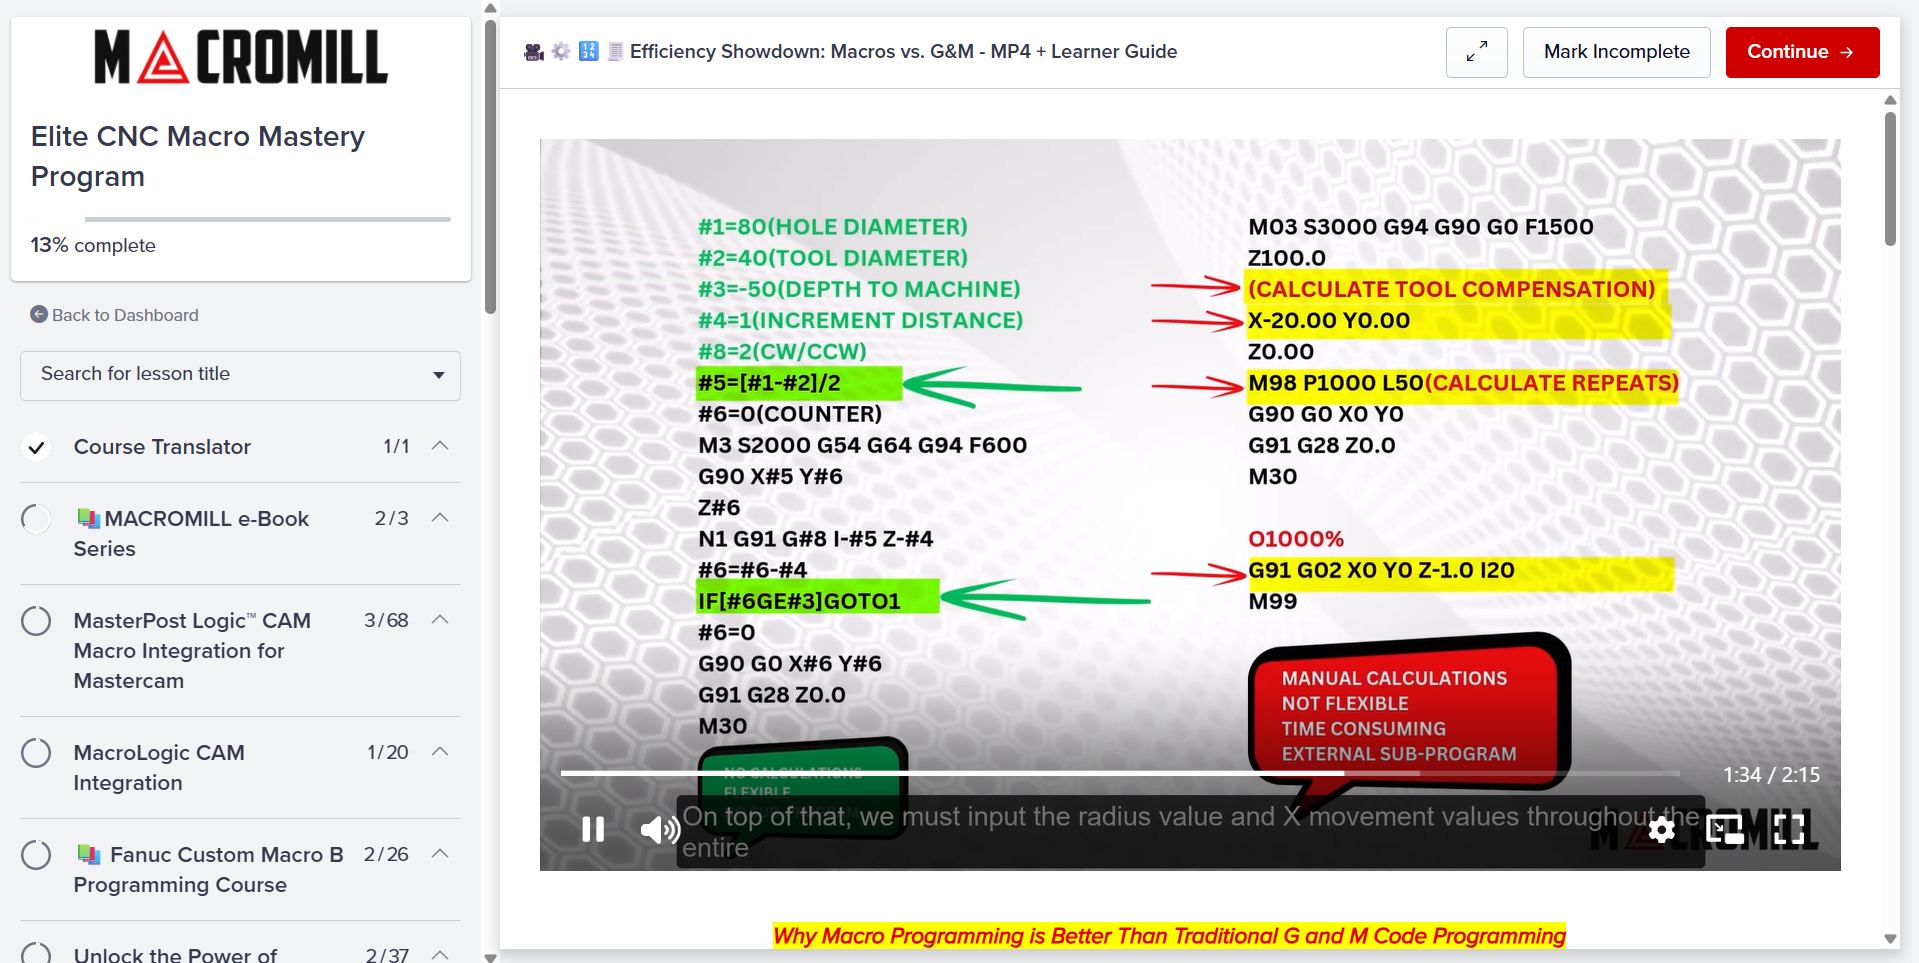Click the Efficiency Showdown lesson title text
Screen dimensions: 1919x963
[903, 51]
